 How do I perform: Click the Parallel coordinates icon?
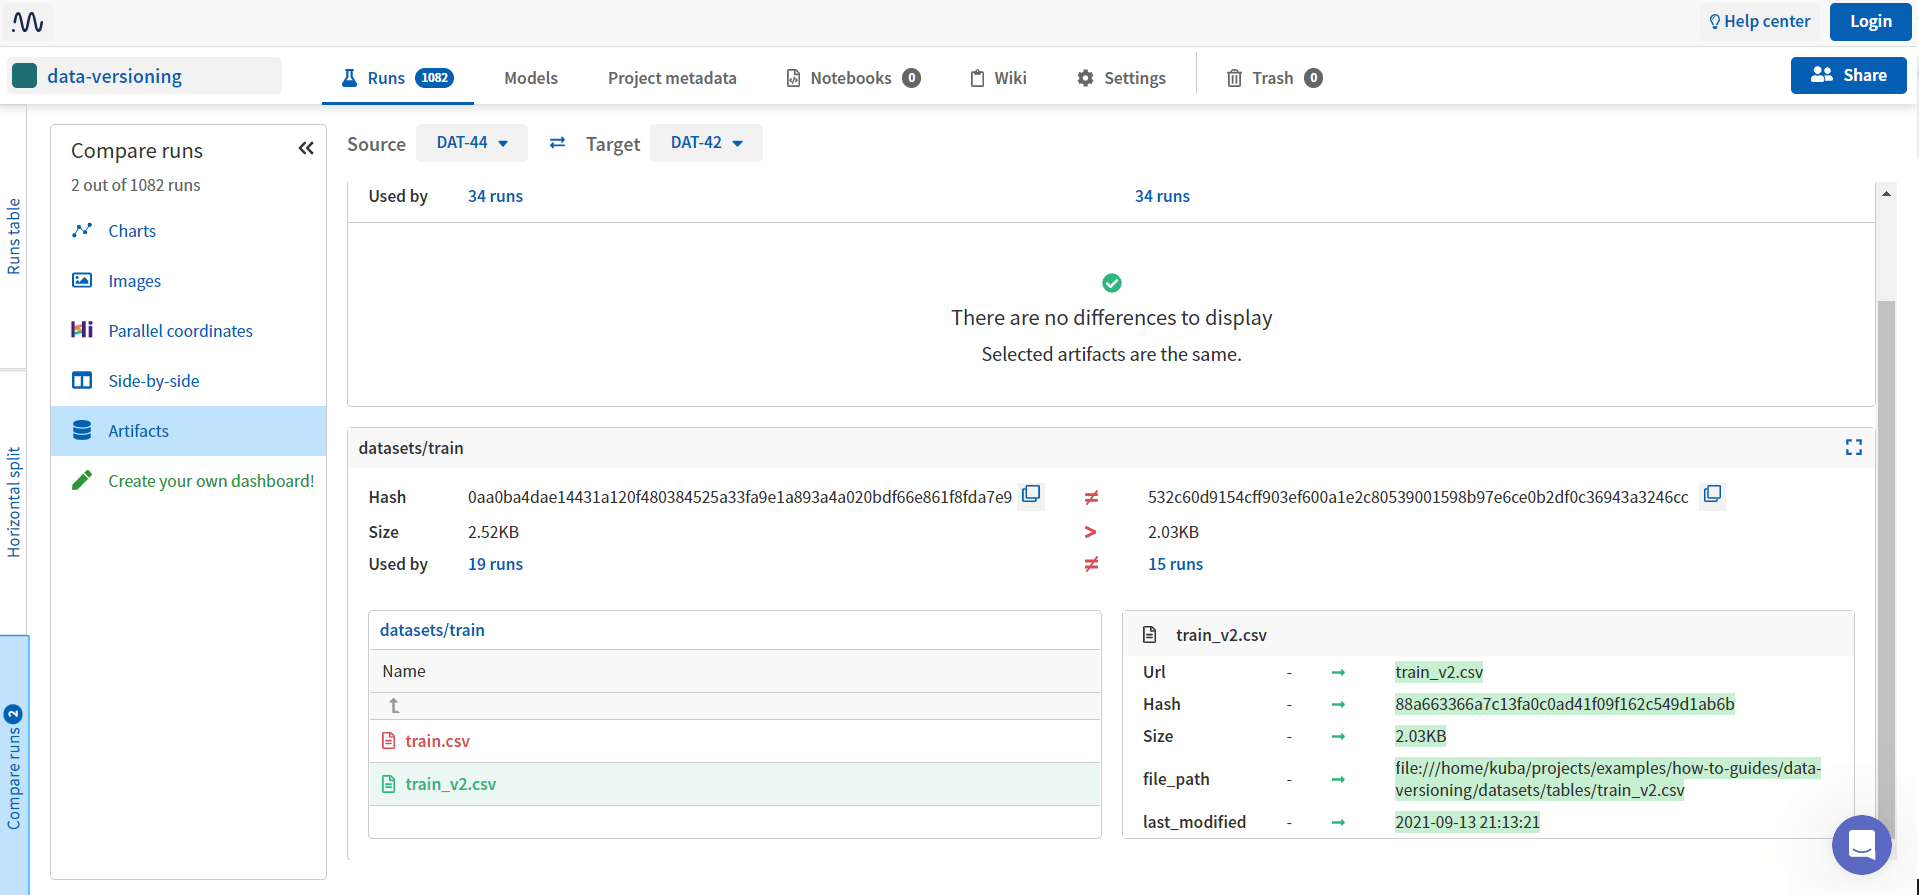tap(82, 330)
